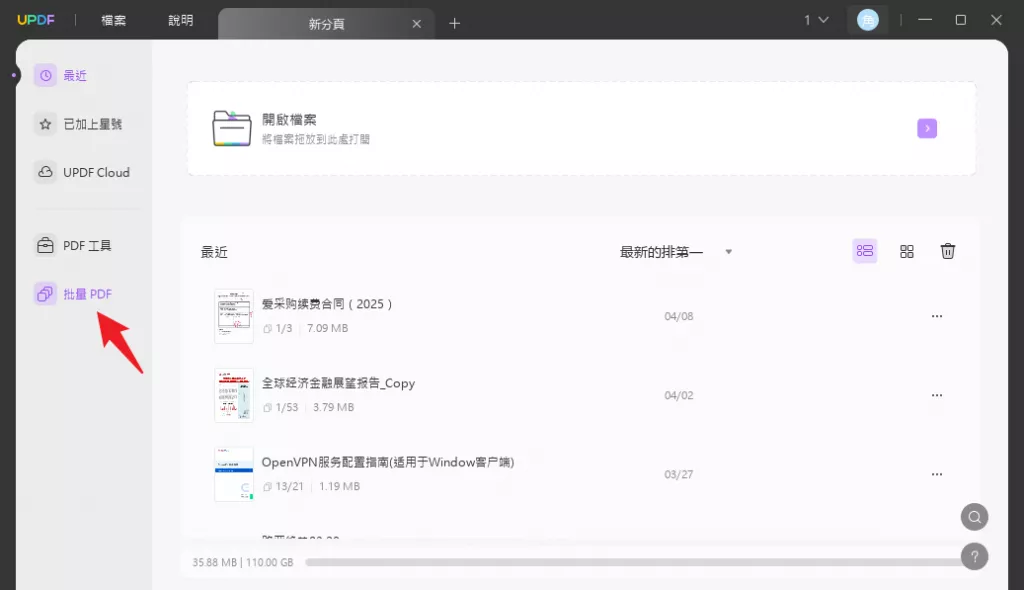Click the user avatar icon

pyautogui.click(x=867, y=20)
